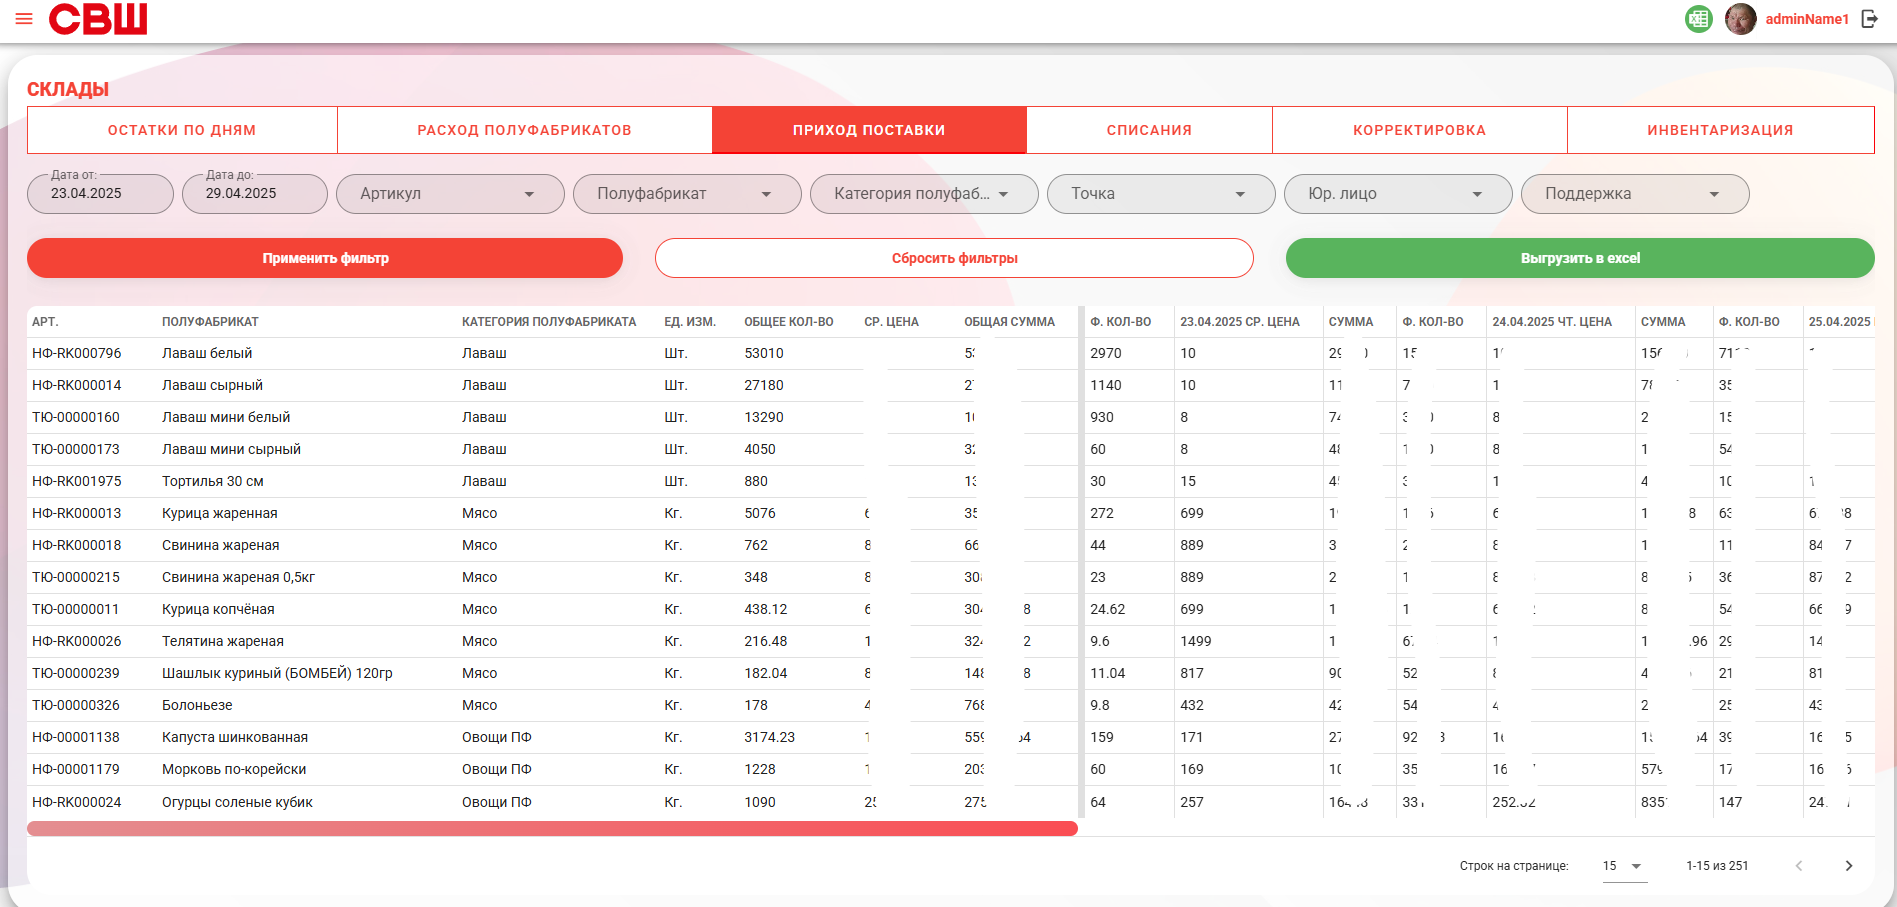
Task: Expand the Артикул dropdown
Action: 450,194
